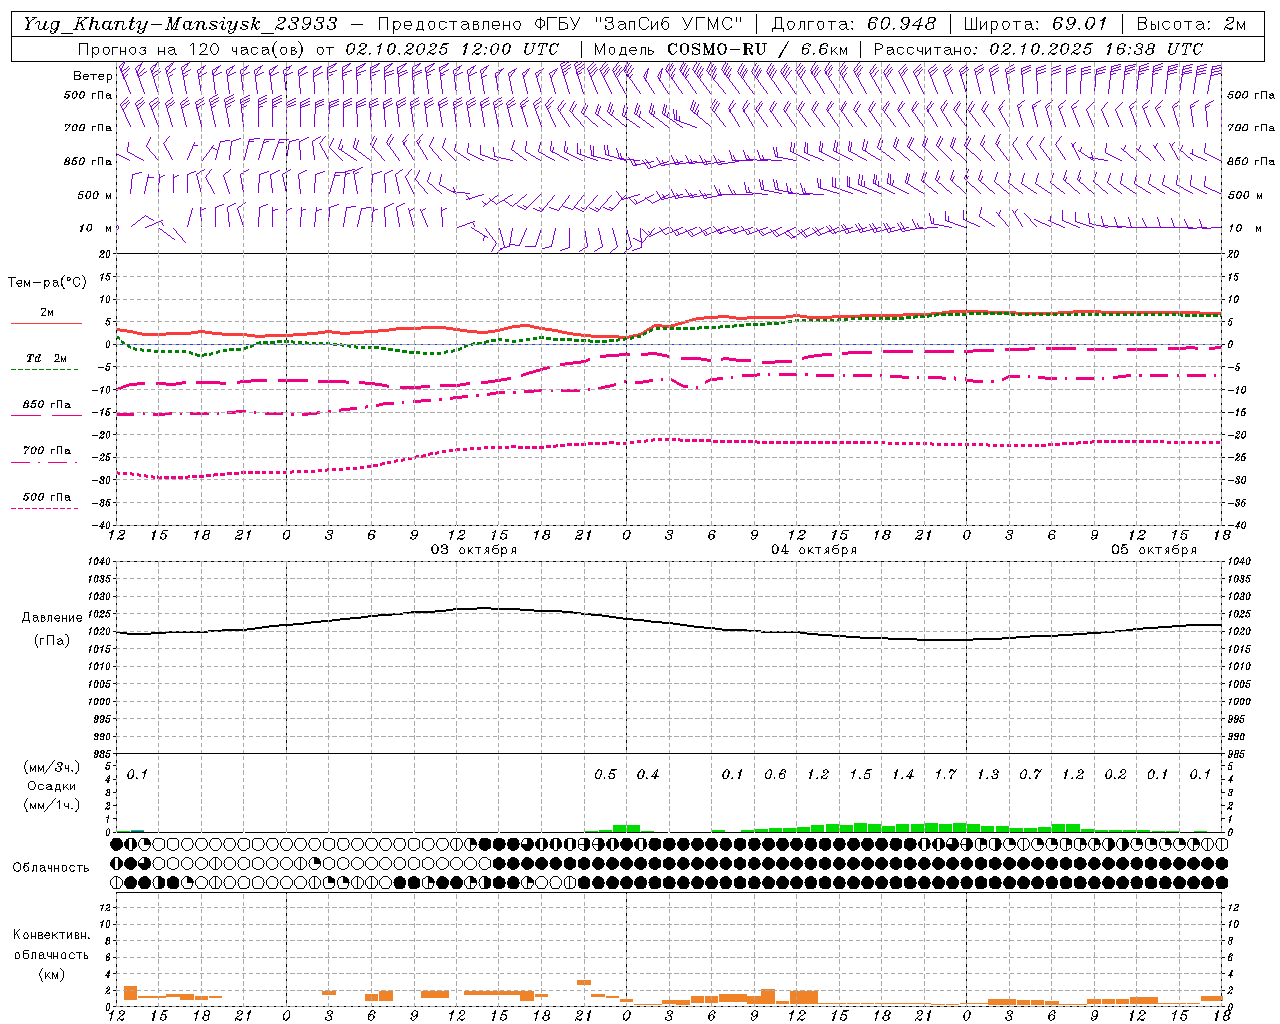Image resolution: width=1280 pixels, height=1024 pixels.
Task: Select the 'Предоставлено ФГБУ ЗапСиб УГМС' header text
Action: pyautogui.click(x=560, y=24)
